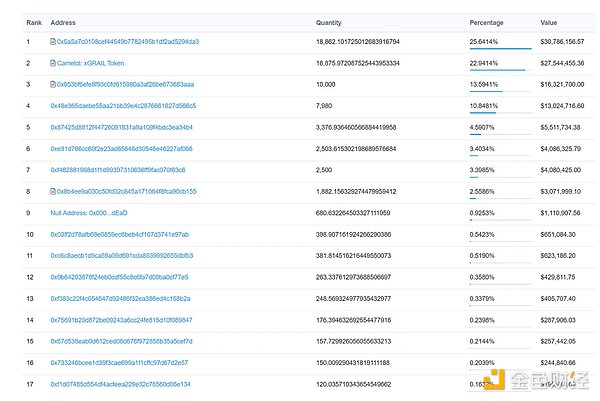Click the Quantity column header

coord(329,21)
